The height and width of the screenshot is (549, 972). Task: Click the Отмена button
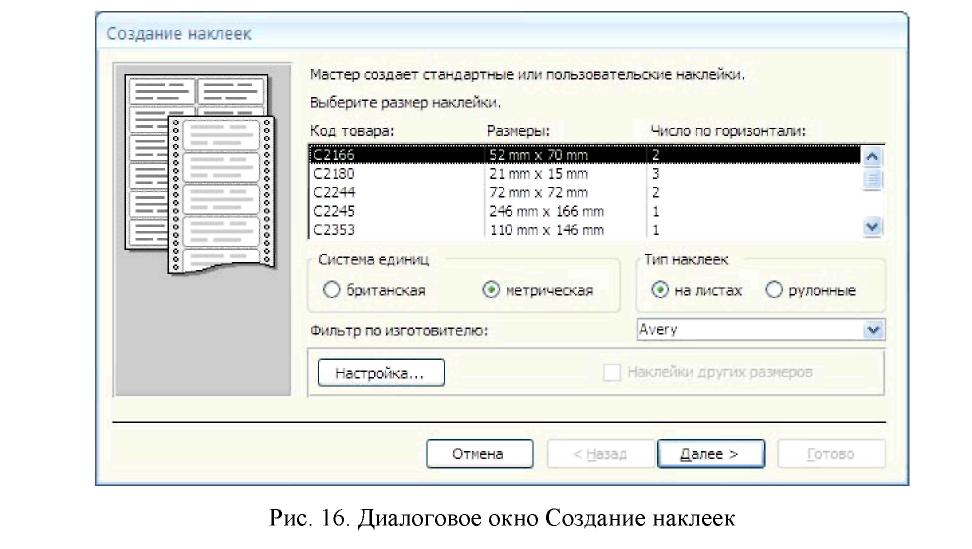[x=480, y=454]
